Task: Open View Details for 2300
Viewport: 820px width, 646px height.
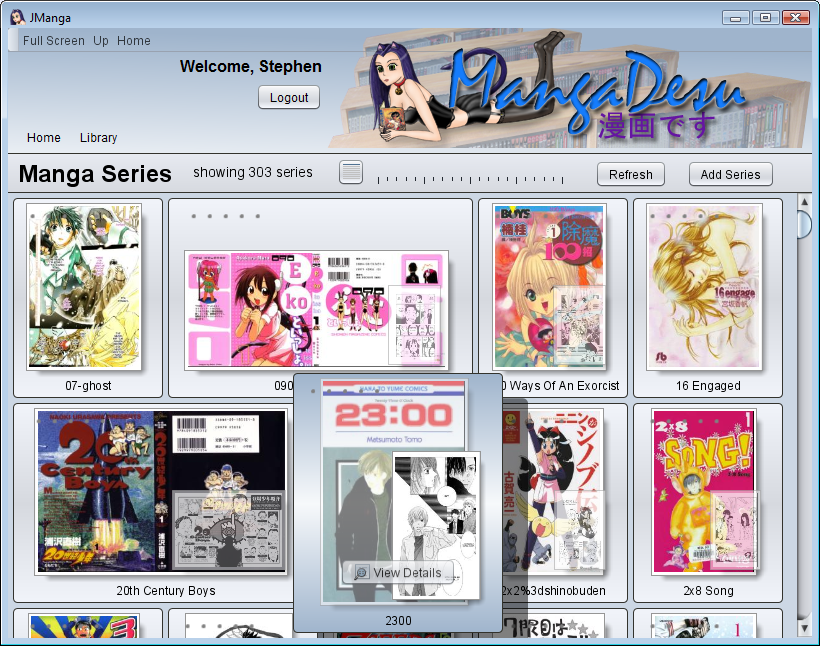Action: click(x=398, y=573)
